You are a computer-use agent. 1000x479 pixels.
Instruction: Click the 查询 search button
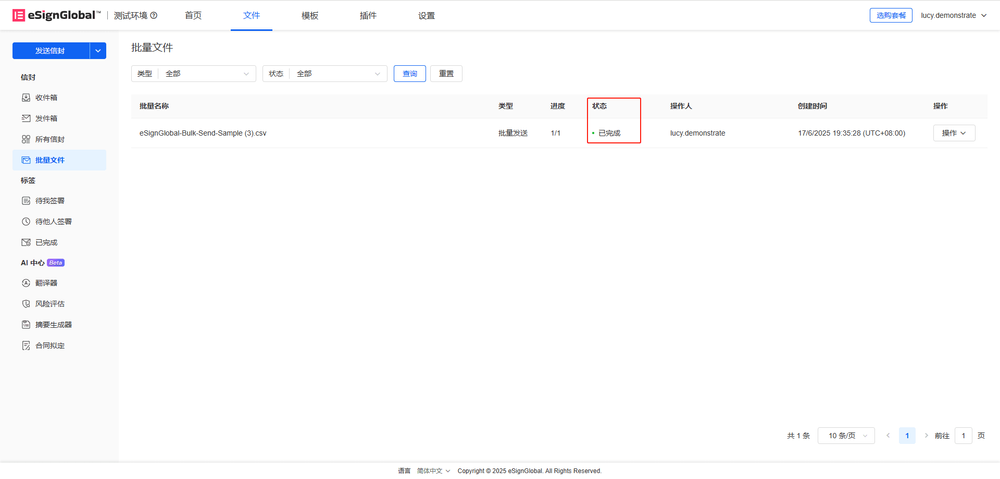[410, 74]
